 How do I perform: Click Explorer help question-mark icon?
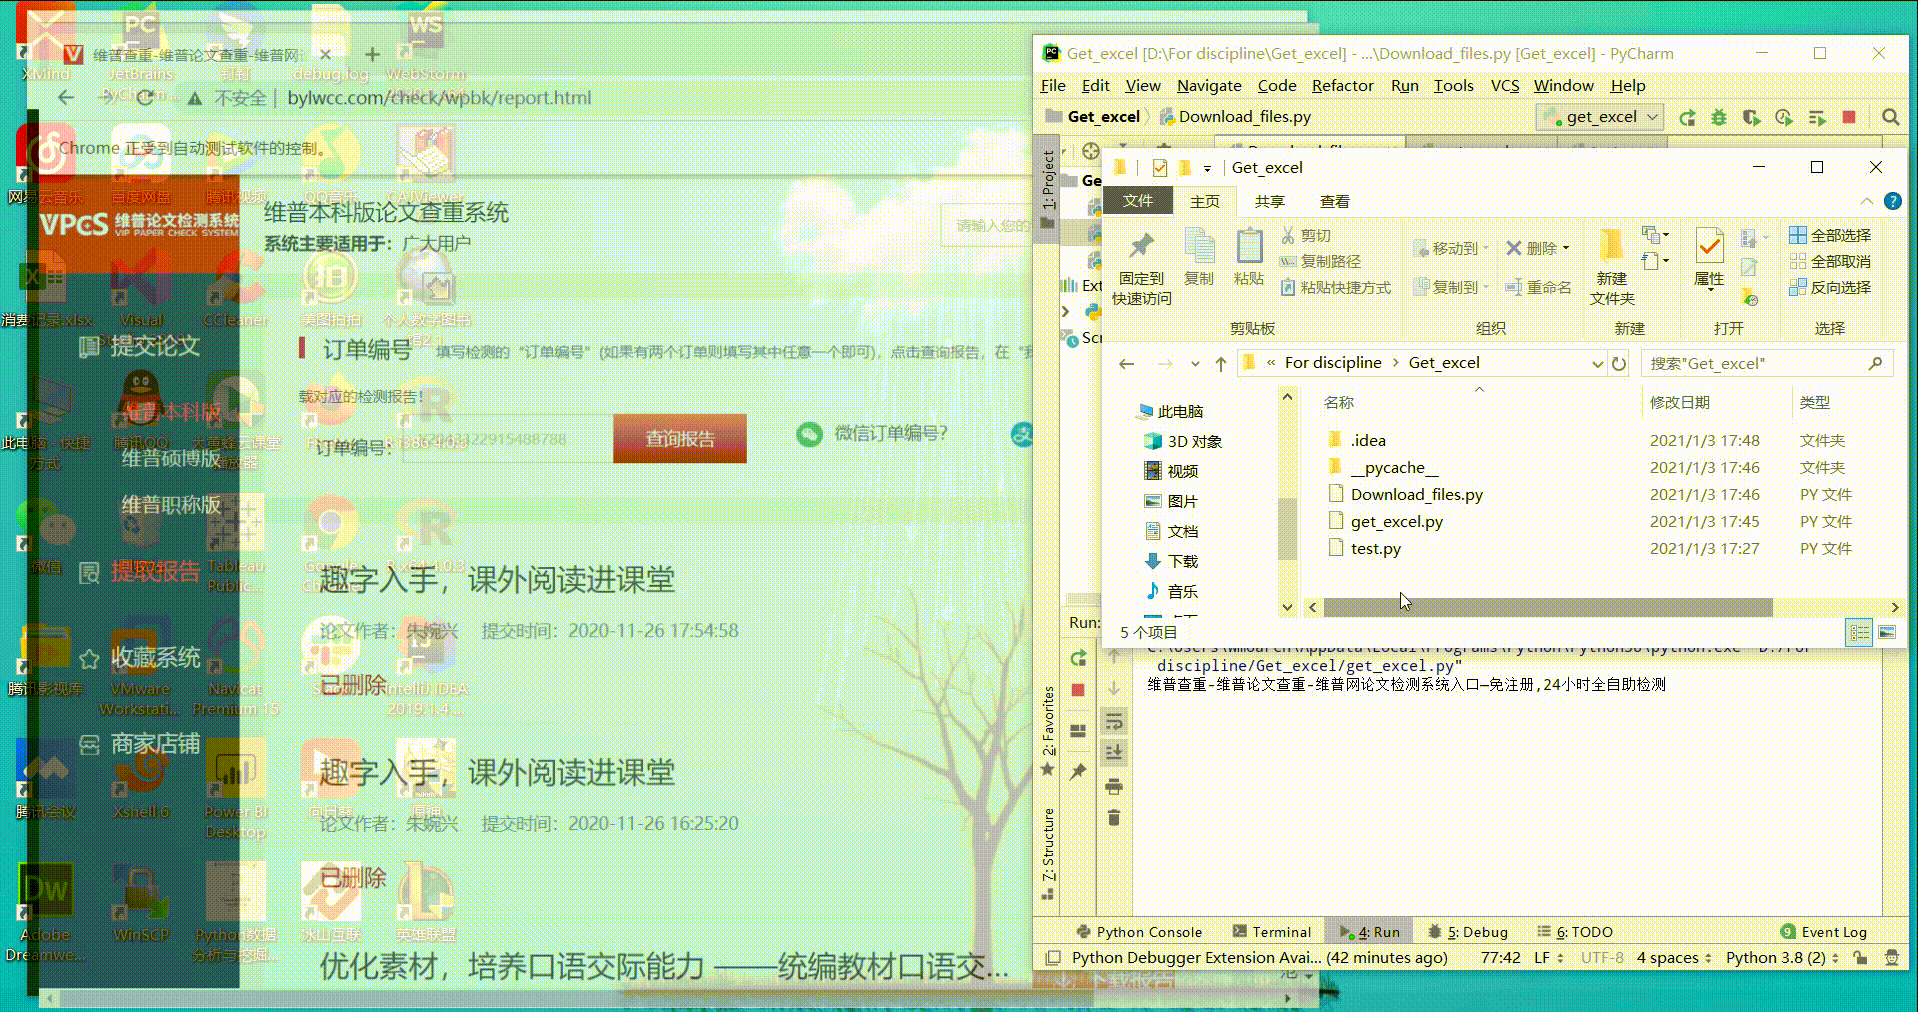click(x=1892, y=201)
